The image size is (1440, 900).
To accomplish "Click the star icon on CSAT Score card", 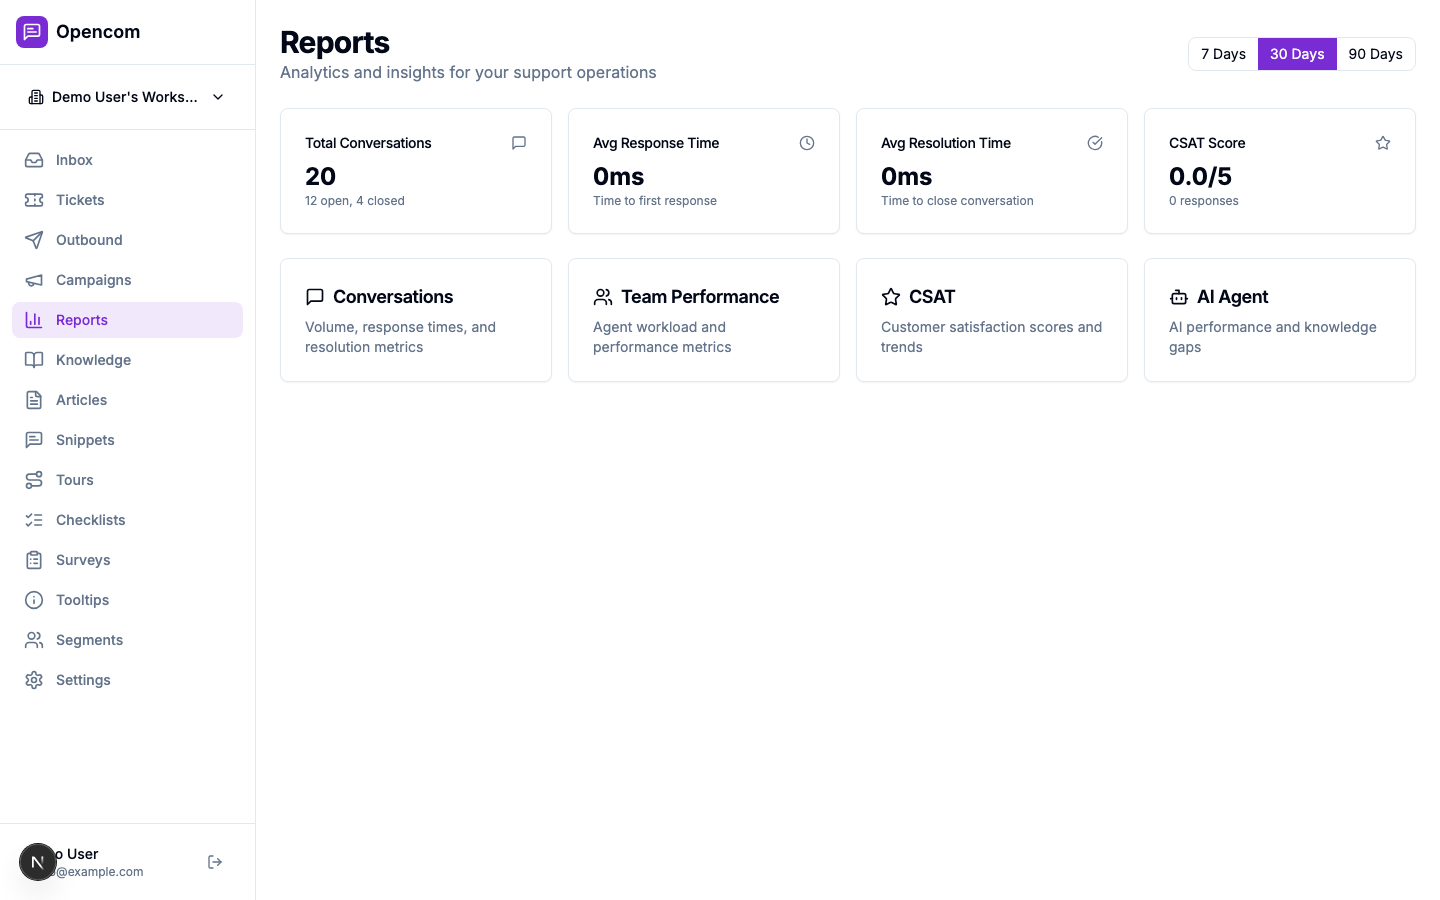I will 1383,143.
